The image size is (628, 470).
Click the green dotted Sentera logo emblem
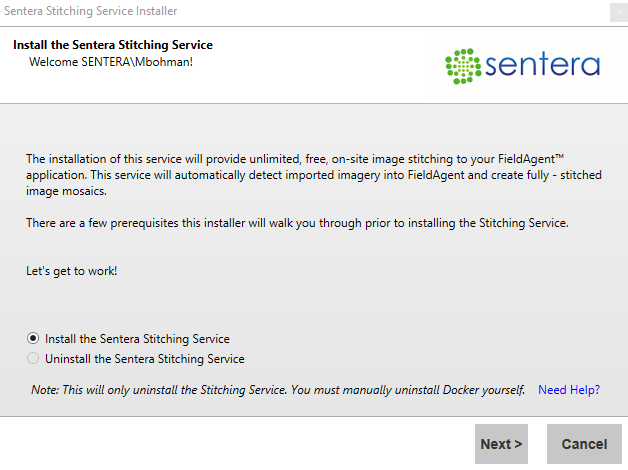(462, 66)
